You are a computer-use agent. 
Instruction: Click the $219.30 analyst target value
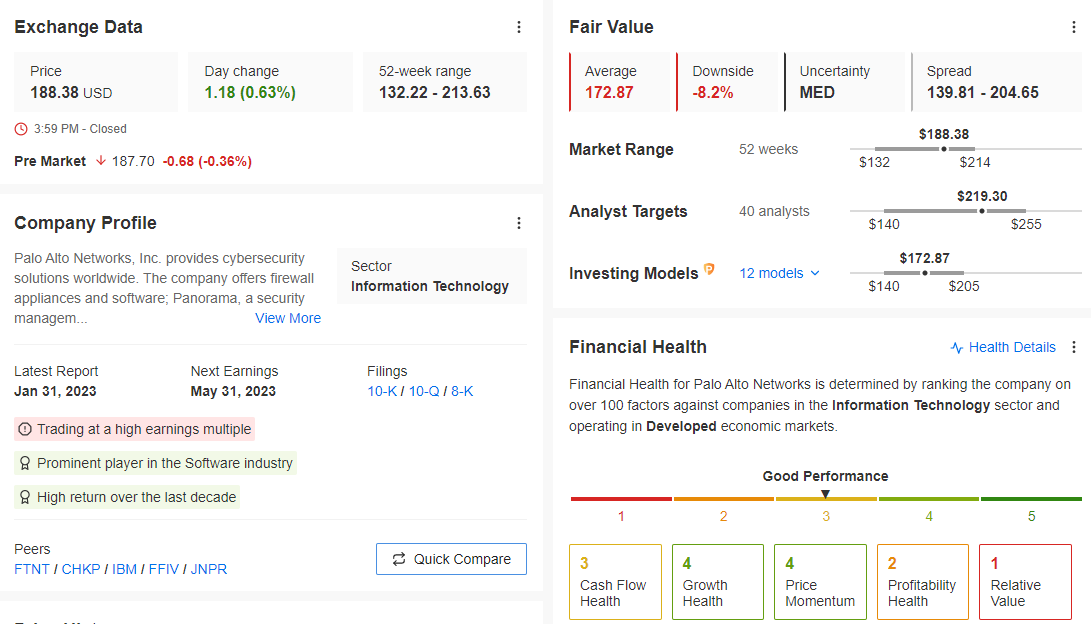(982, 196)
